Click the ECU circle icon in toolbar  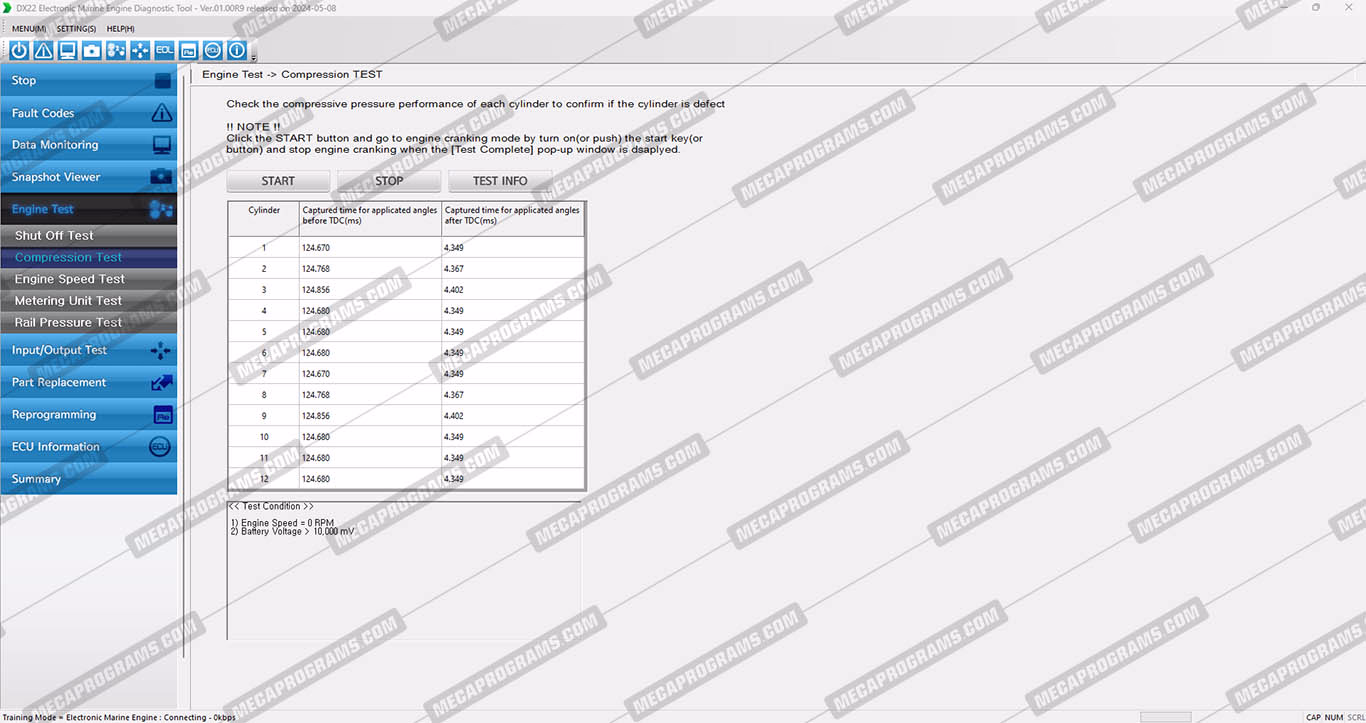213,50
